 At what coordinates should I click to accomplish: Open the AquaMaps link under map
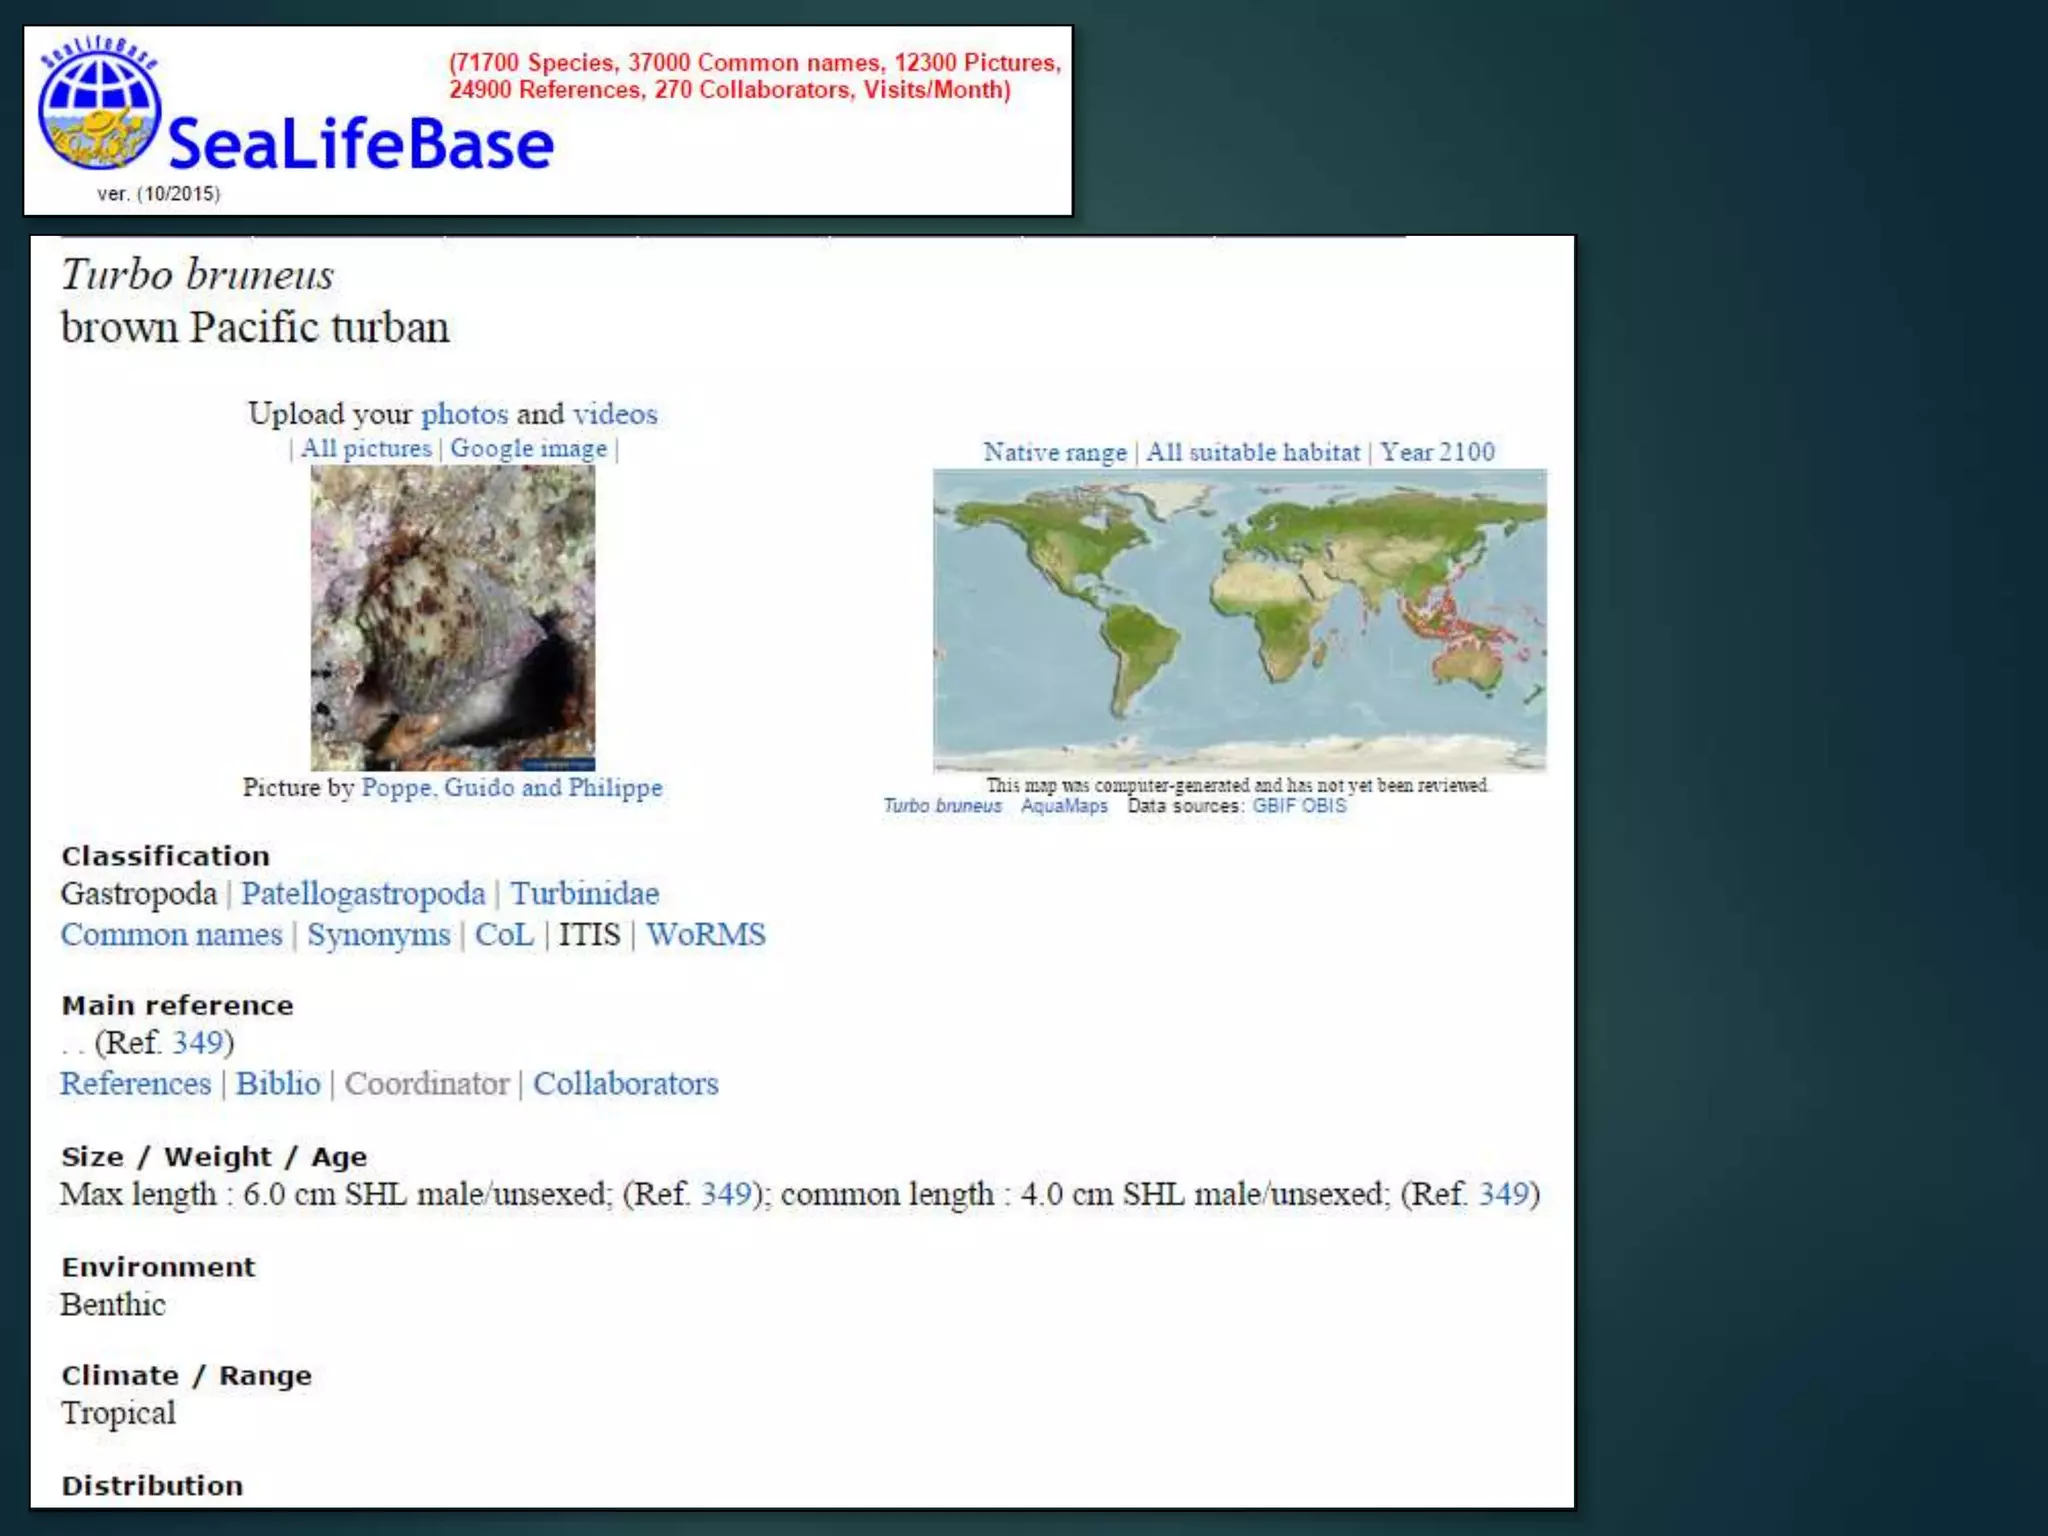click(1064, 806)
